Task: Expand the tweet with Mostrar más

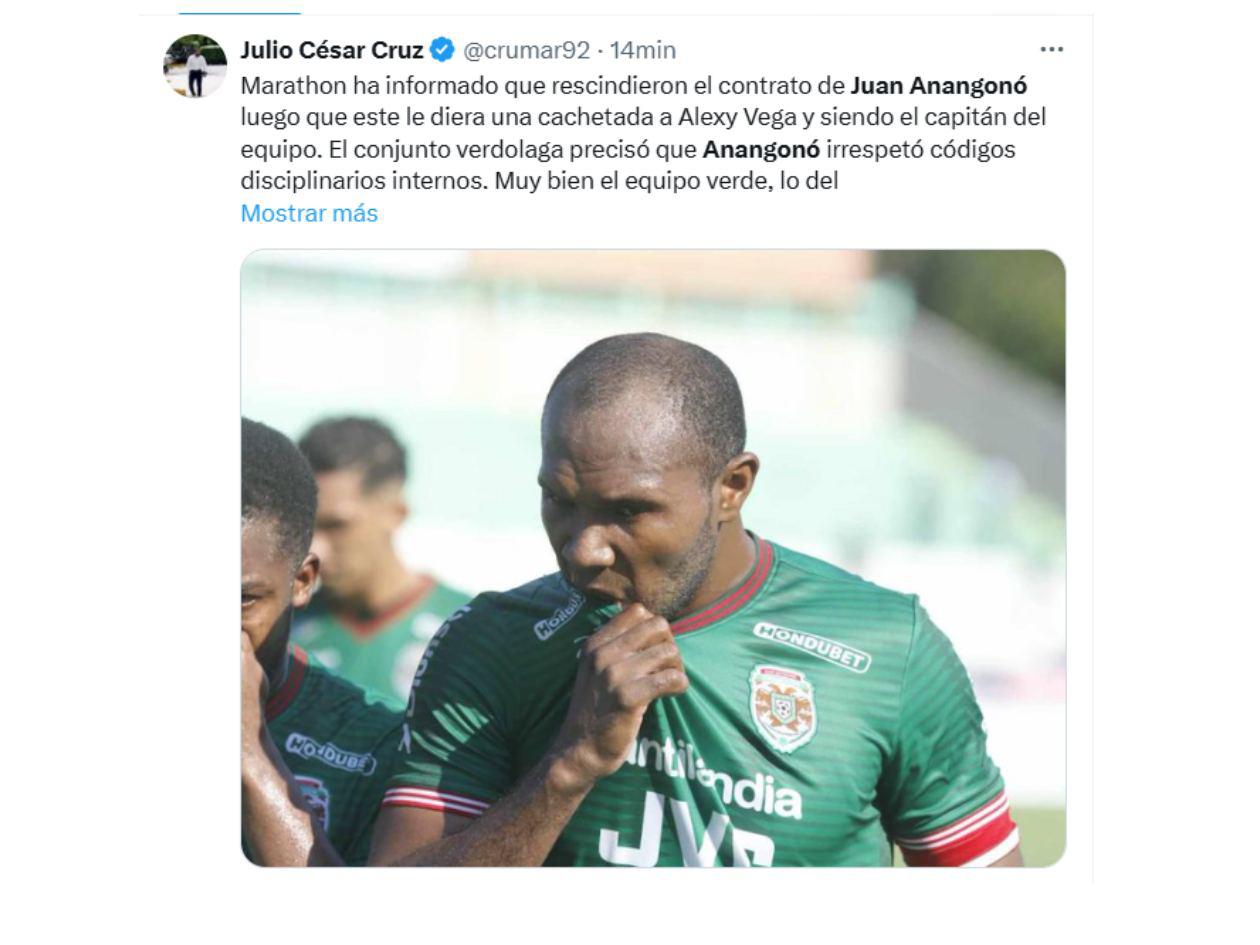Action: click(309, 213)
